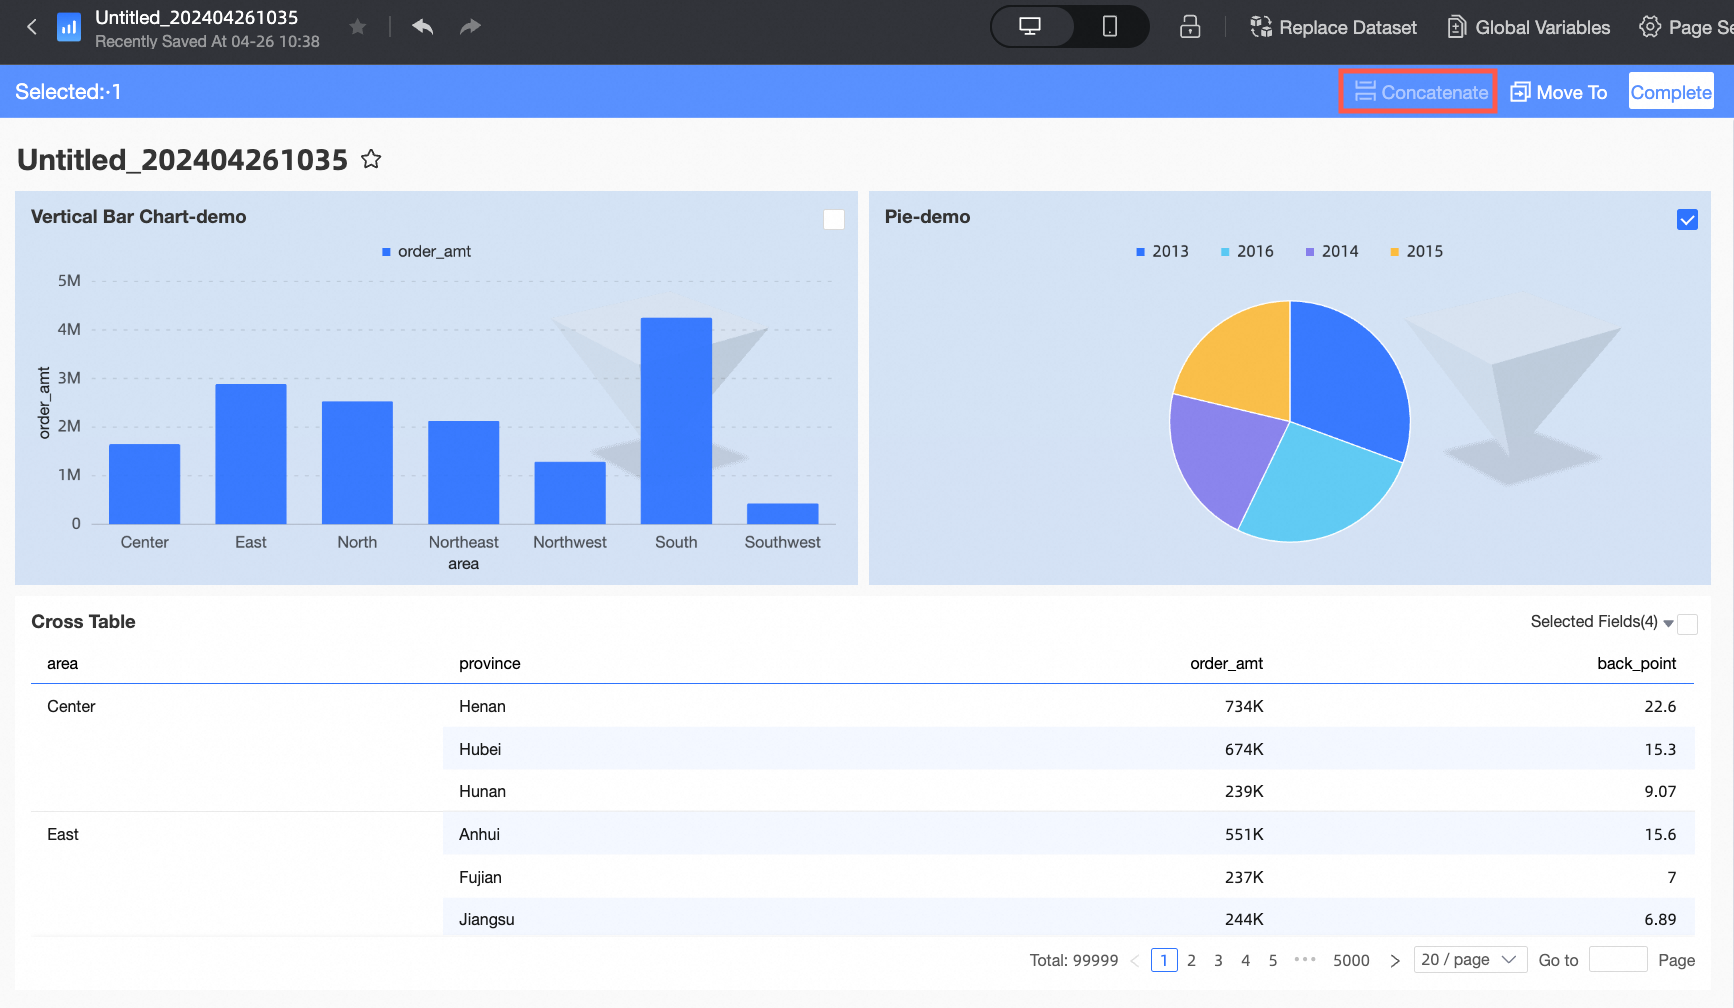Open the 20 / page size dropdown

point(1469,960)
